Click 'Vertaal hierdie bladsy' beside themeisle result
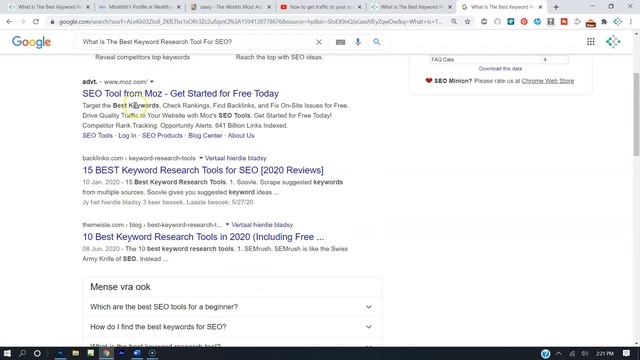Screen dimensions: 640x360 [262, 225]
